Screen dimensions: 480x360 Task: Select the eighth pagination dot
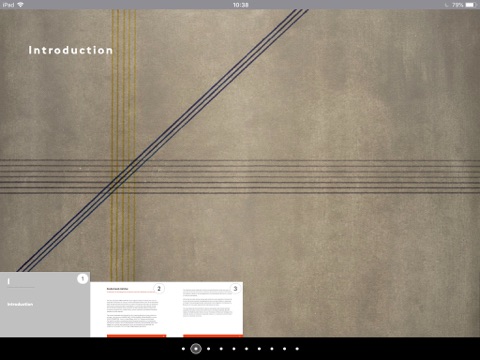pyautogui.click(x=272, y=349)
